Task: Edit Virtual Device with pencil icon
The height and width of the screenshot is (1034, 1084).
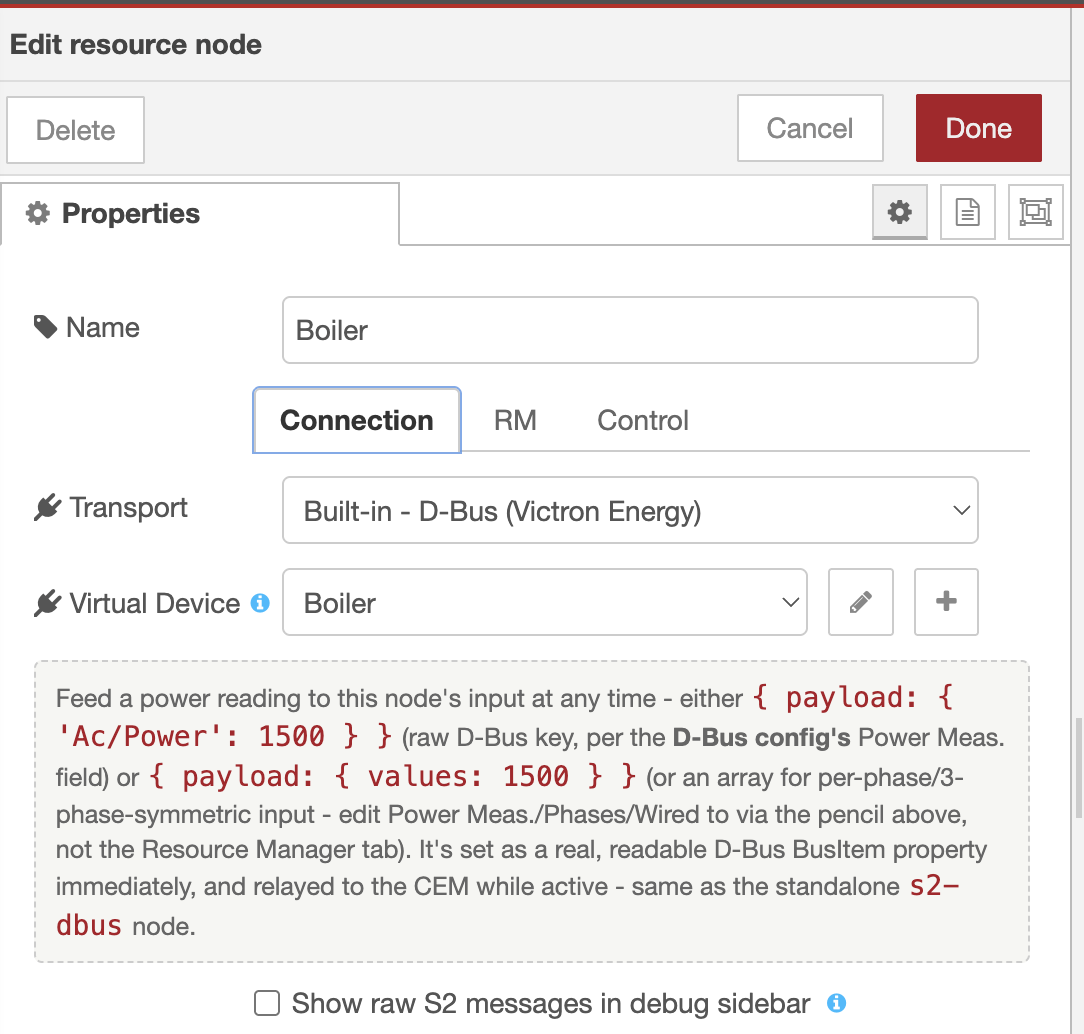Action: (861, 602)
